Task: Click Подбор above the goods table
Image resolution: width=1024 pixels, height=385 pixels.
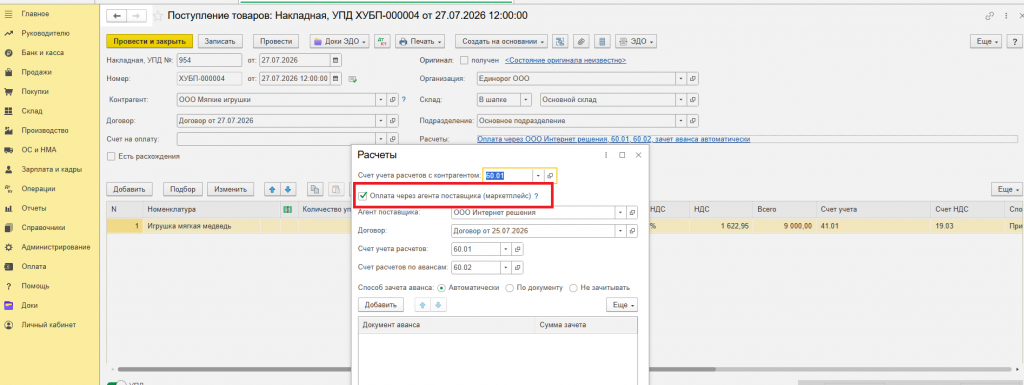Action: click(183, 189)
